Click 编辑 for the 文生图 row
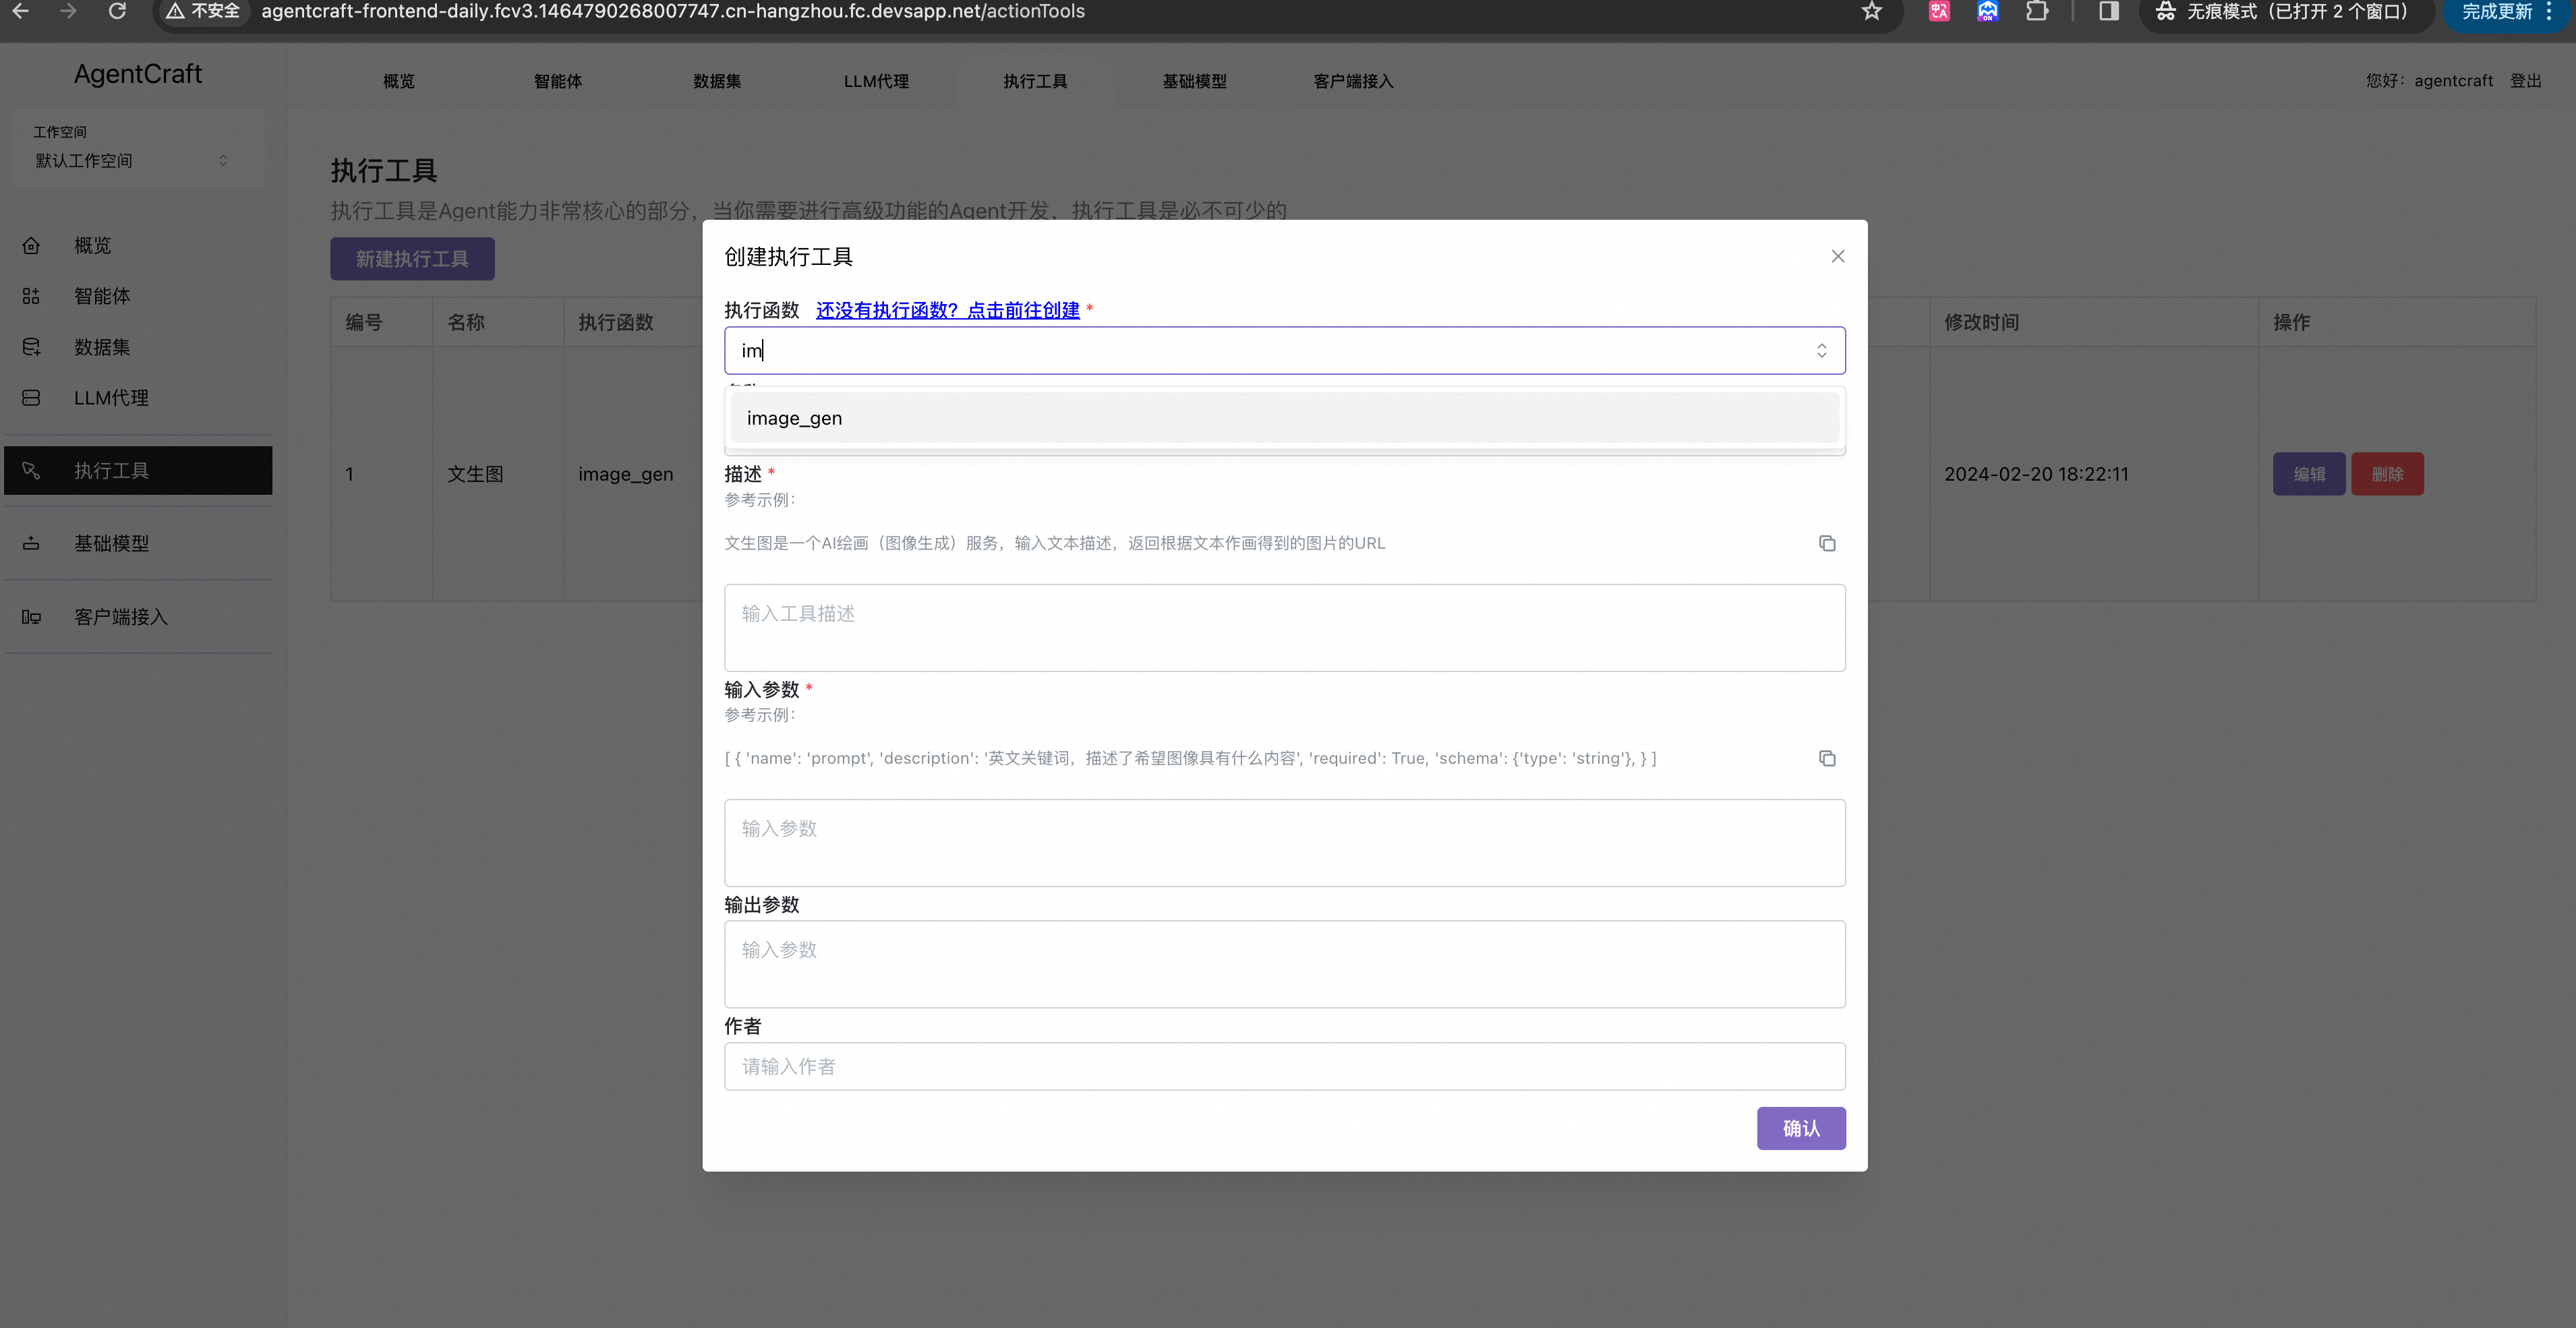This screenshot has width=2576, height=1328. pos(2309,474)
